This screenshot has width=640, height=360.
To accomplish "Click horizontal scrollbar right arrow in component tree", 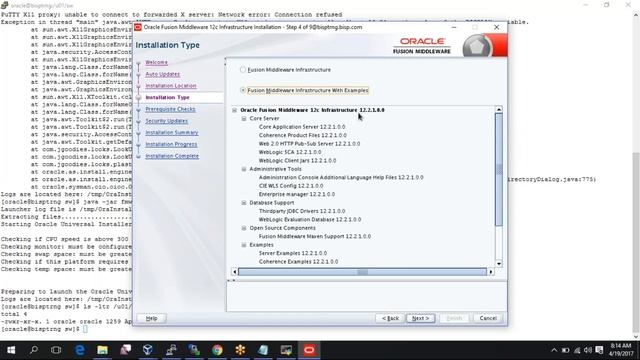I will 491,272.
